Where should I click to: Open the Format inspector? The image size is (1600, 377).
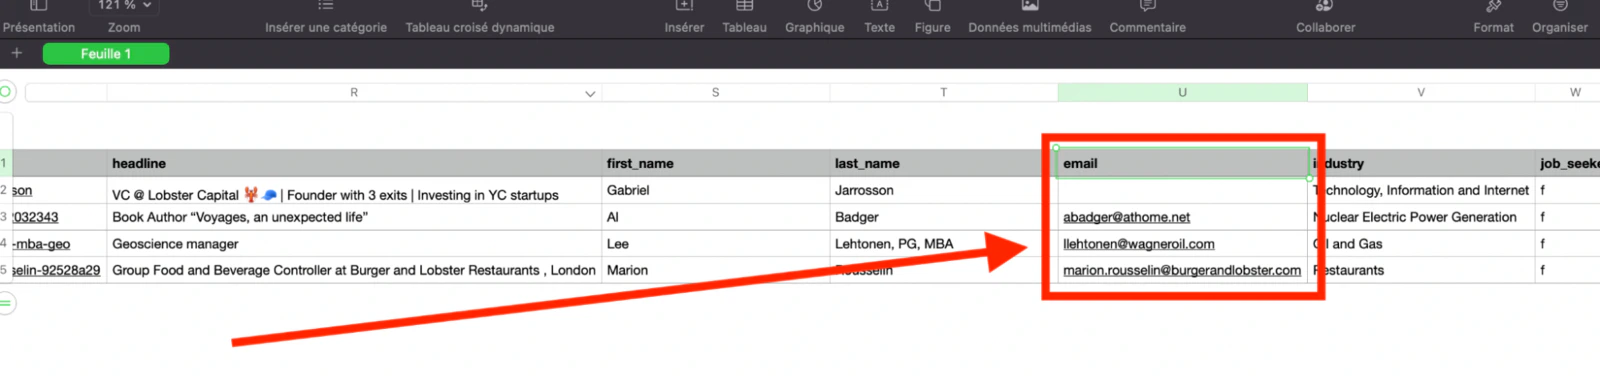(x=1494, y=18)
